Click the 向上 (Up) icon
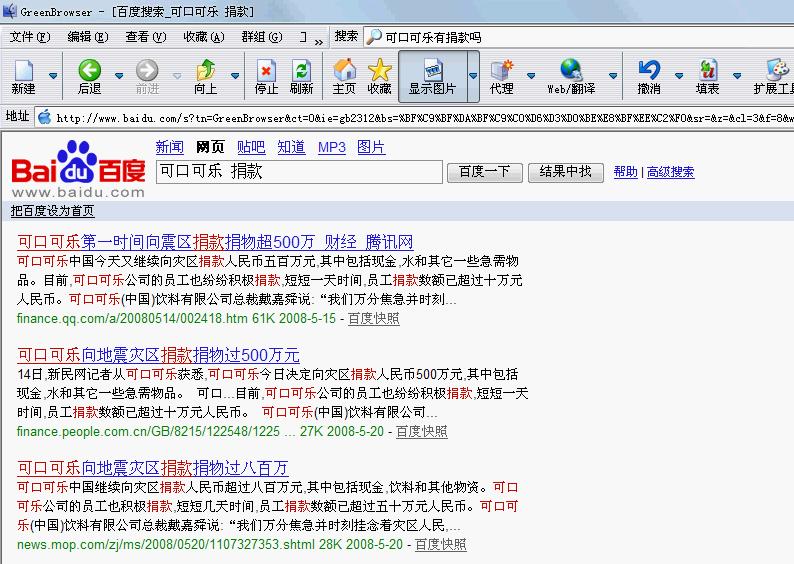The height and width of the screenshot is (564, 794). 205,76
